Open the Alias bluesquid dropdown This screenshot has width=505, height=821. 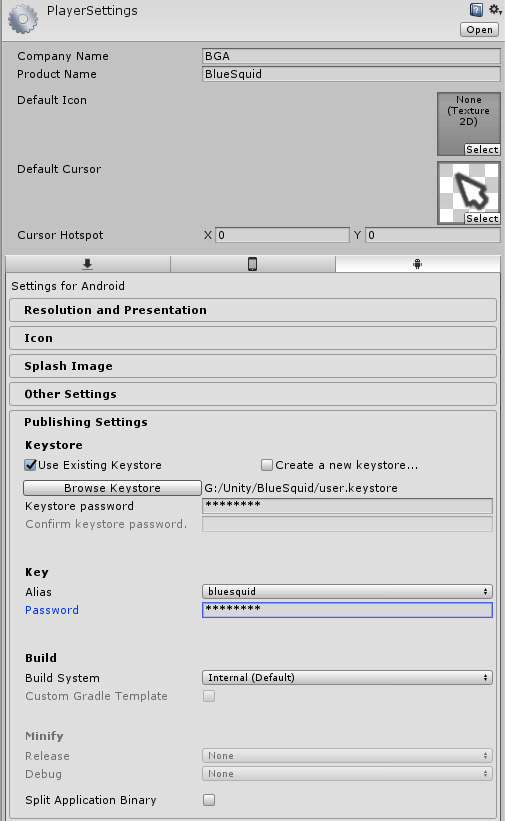(x=347, y=592)
